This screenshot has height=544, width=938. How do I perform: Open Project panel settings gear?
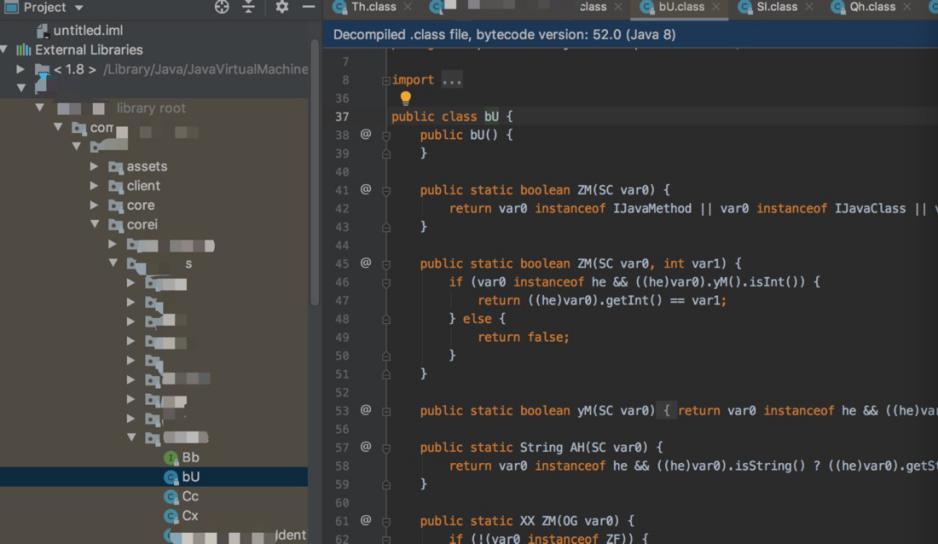click(282, 7)
